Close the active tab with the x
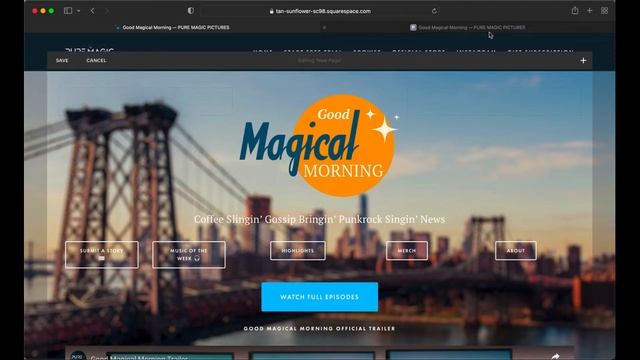The width and height of the screenshot is (640, 360). click(324, 27)
